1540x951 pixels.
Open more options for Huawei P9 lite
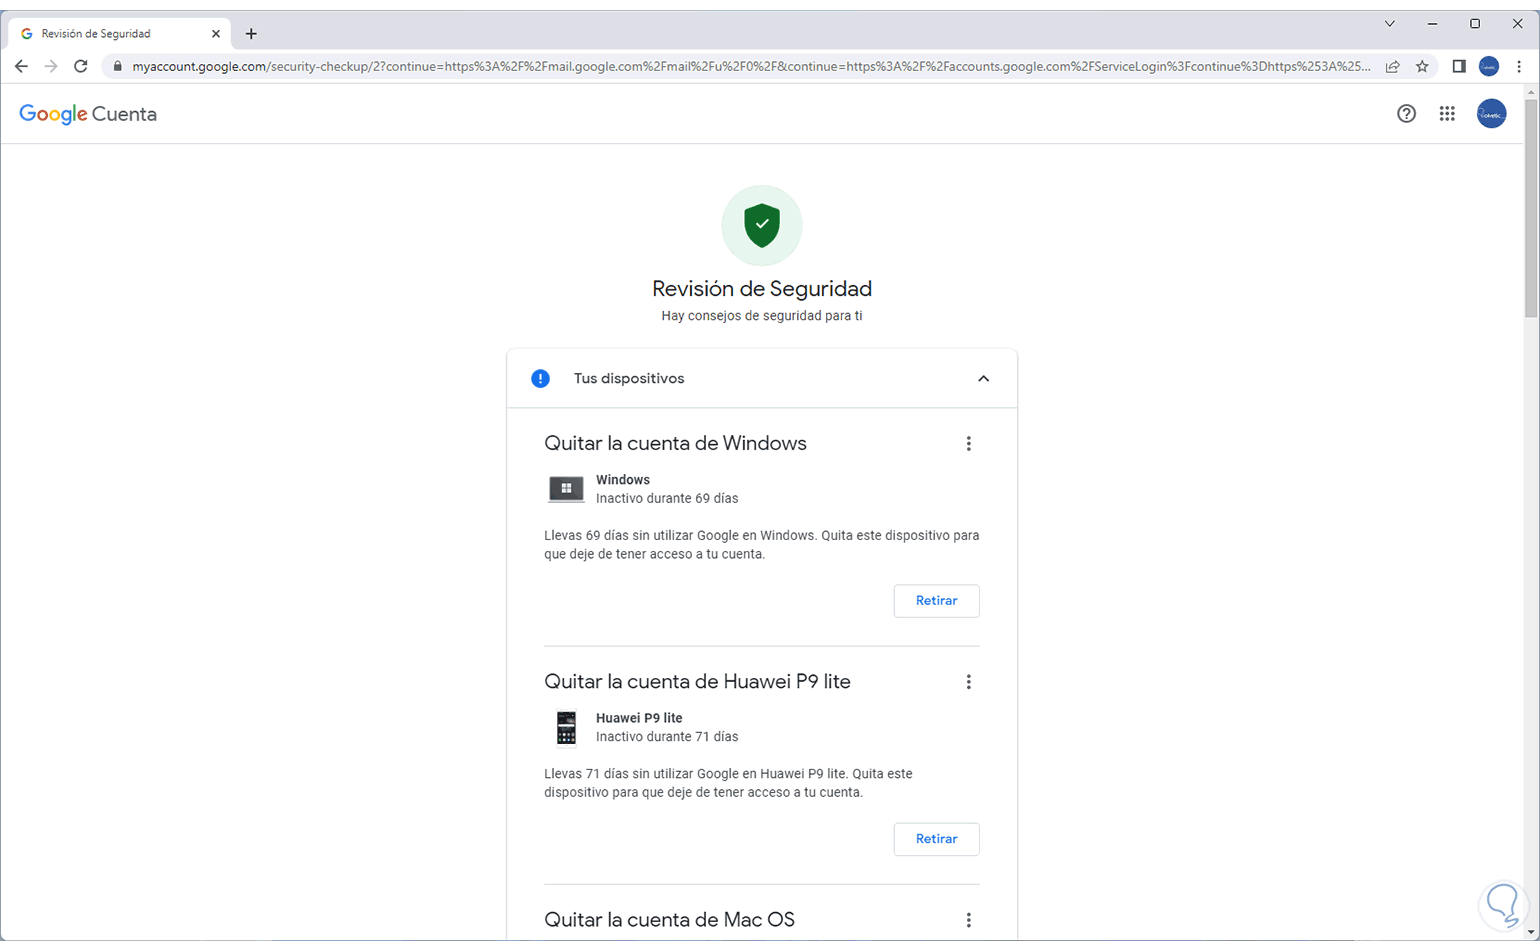click(968, 682)
